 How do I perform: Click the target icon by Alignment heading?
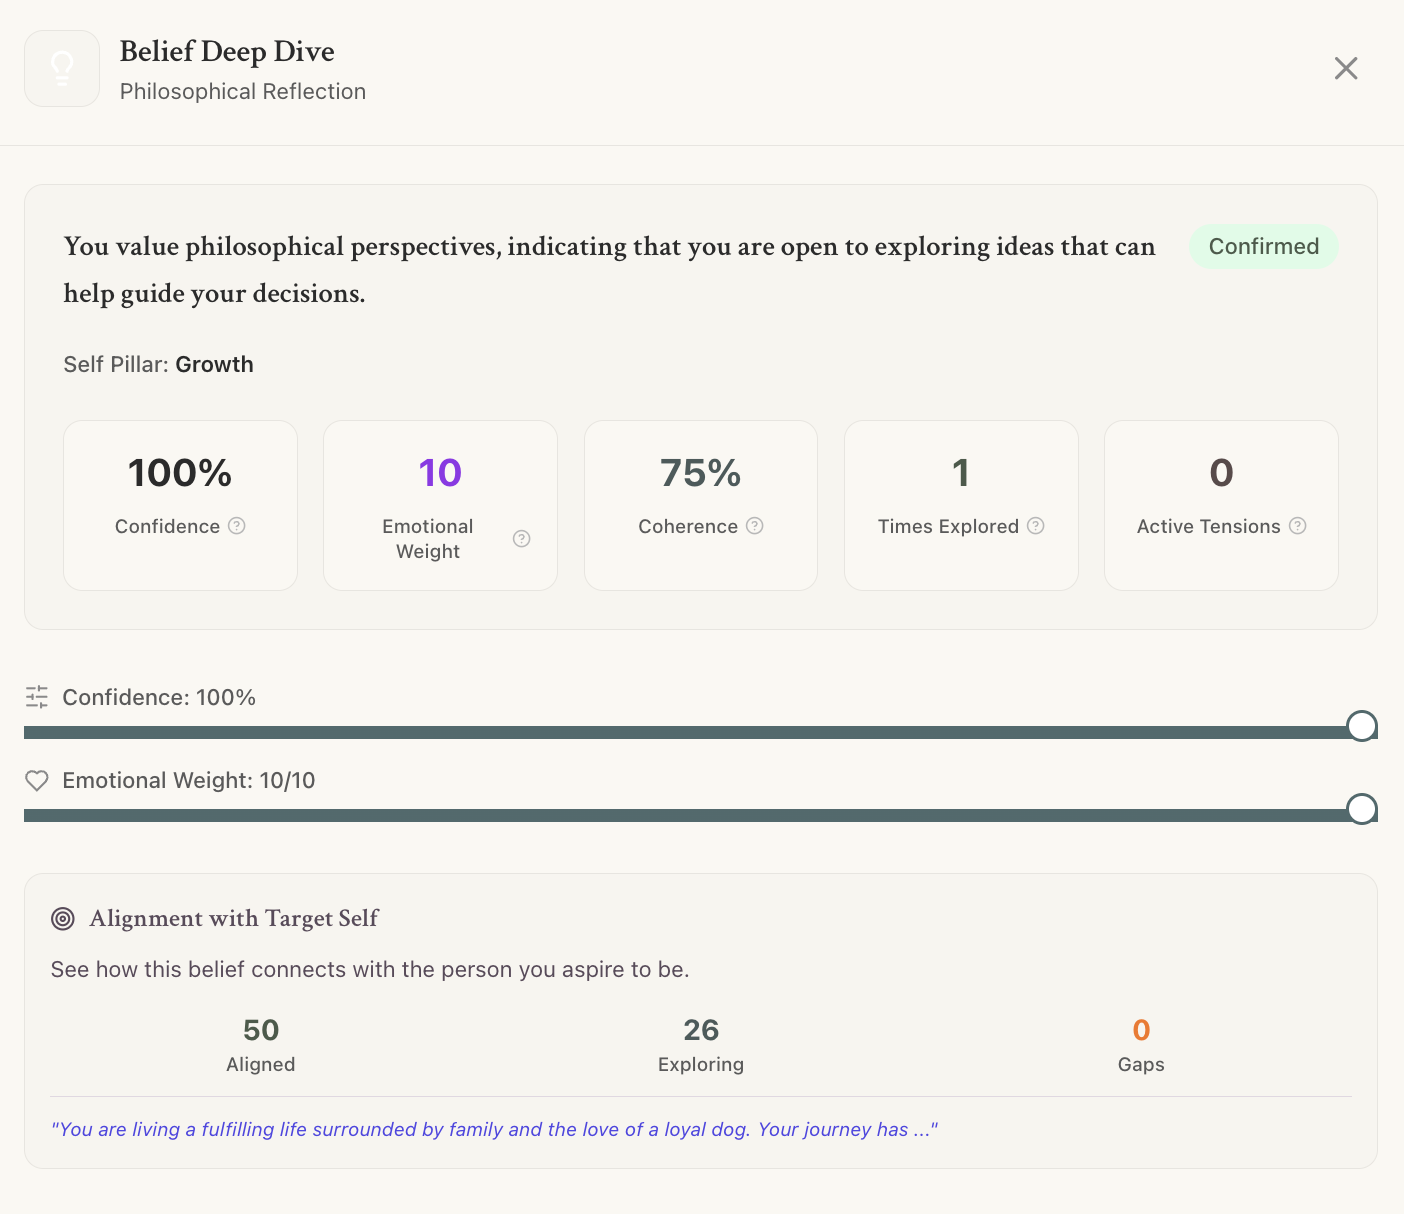pyautogui.click(x=63, y=919)
